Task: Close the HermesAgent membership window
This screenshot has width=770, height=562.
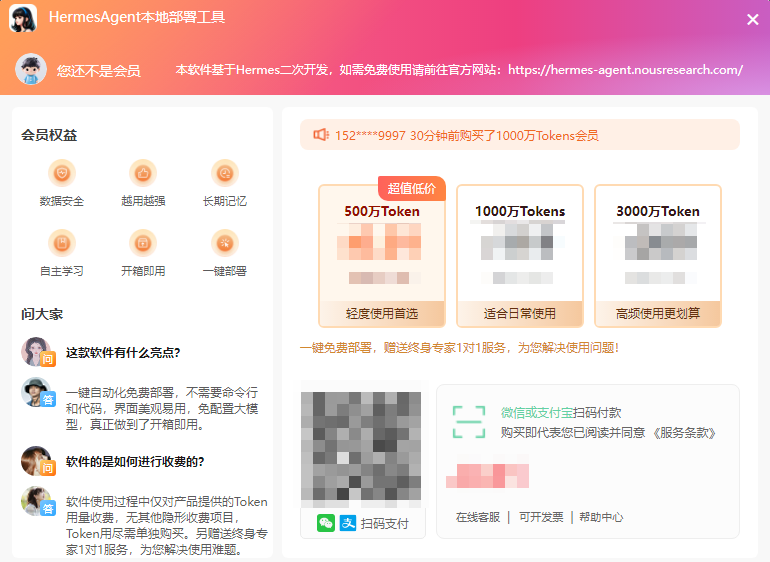Action: pyautogui.click(x=752, y=20)
